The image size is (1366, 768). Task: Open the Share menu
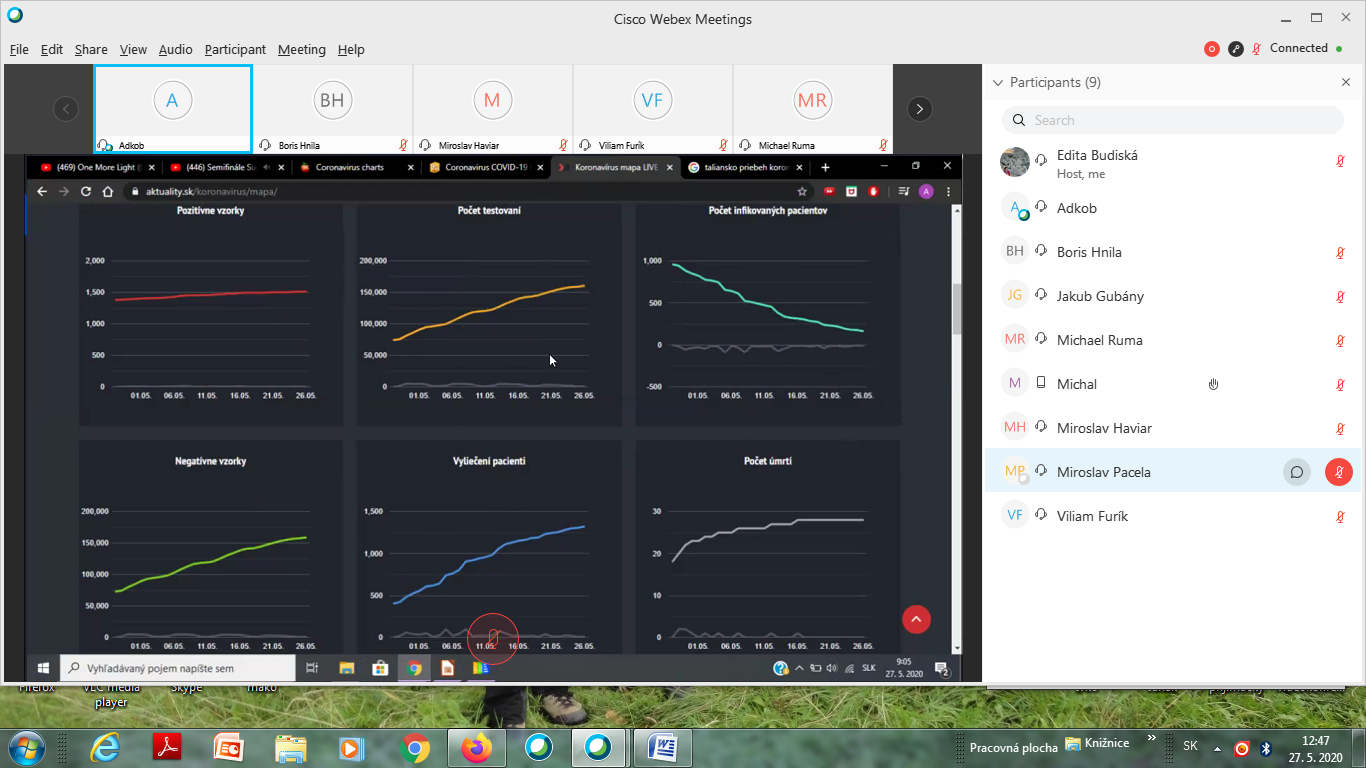[91, 49]
